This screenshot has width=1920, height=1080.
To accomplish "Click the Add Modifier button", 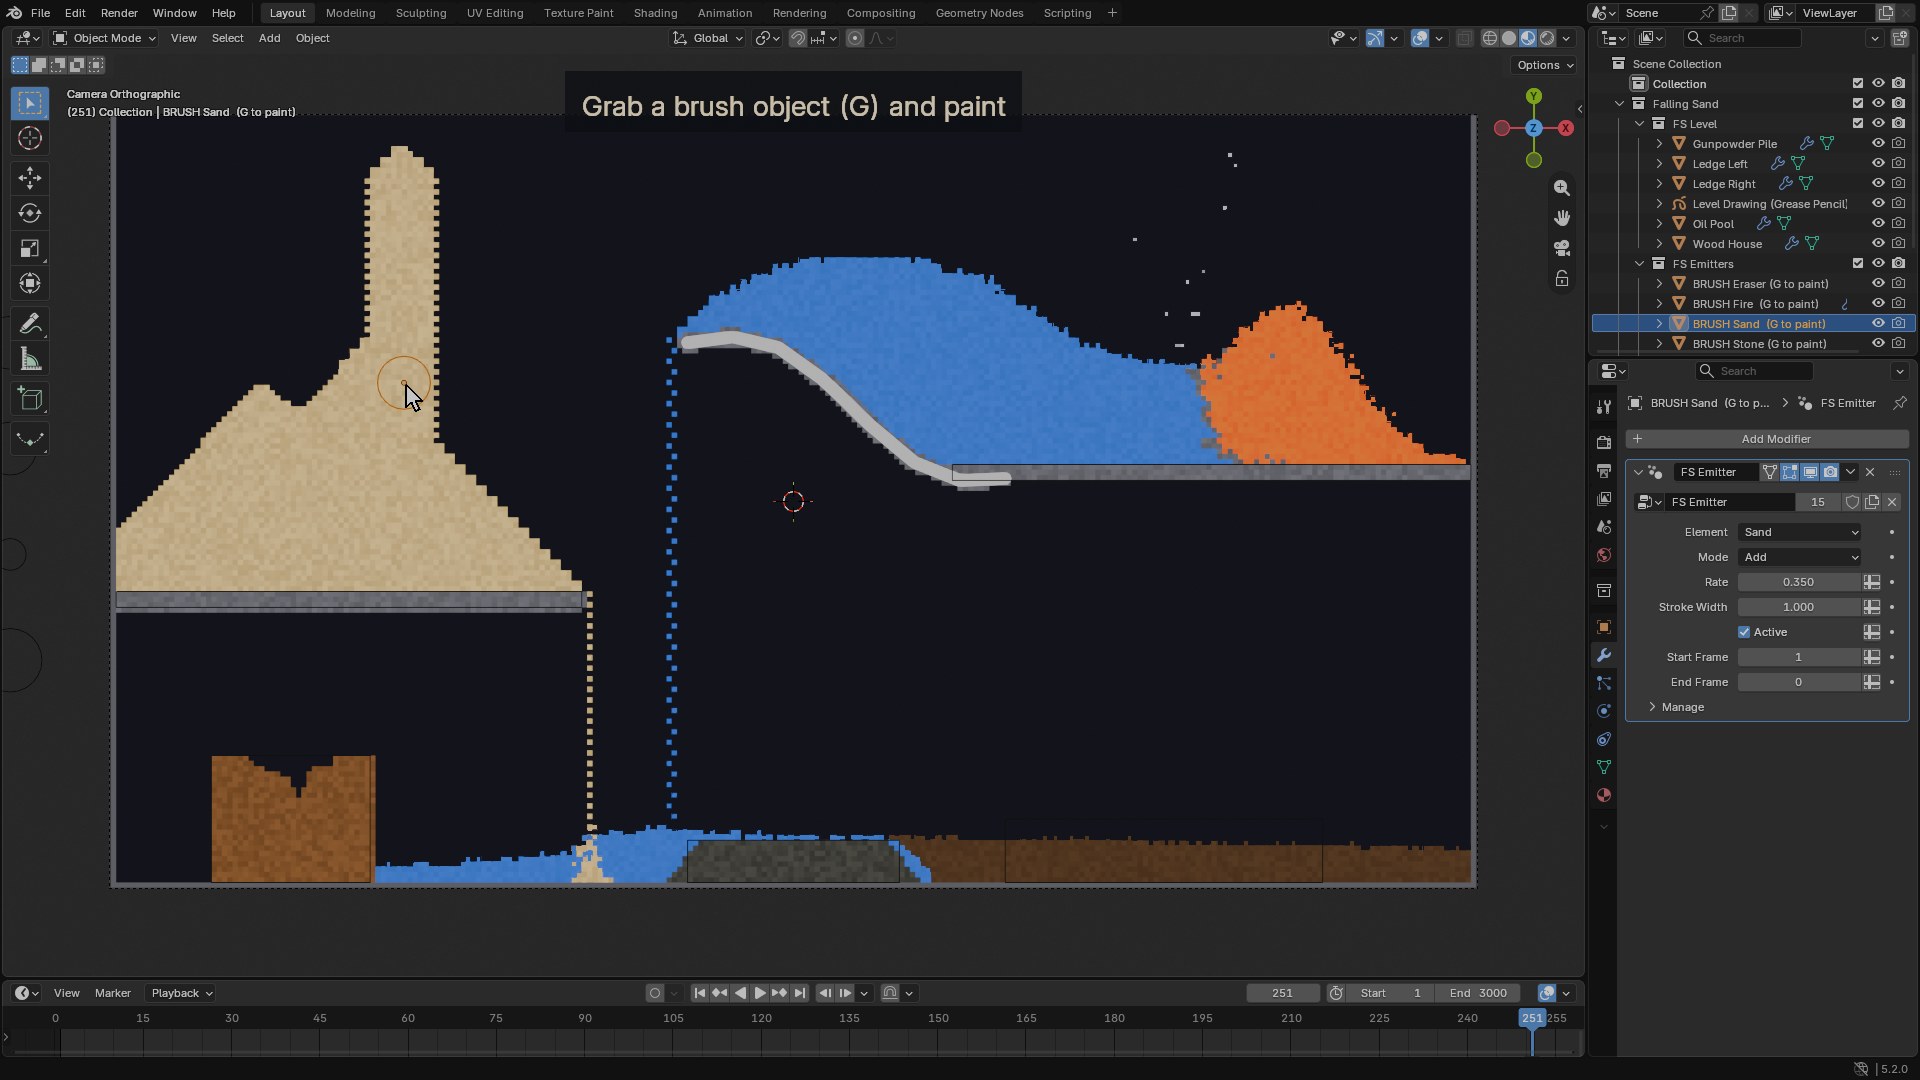I will (1767, 439).
